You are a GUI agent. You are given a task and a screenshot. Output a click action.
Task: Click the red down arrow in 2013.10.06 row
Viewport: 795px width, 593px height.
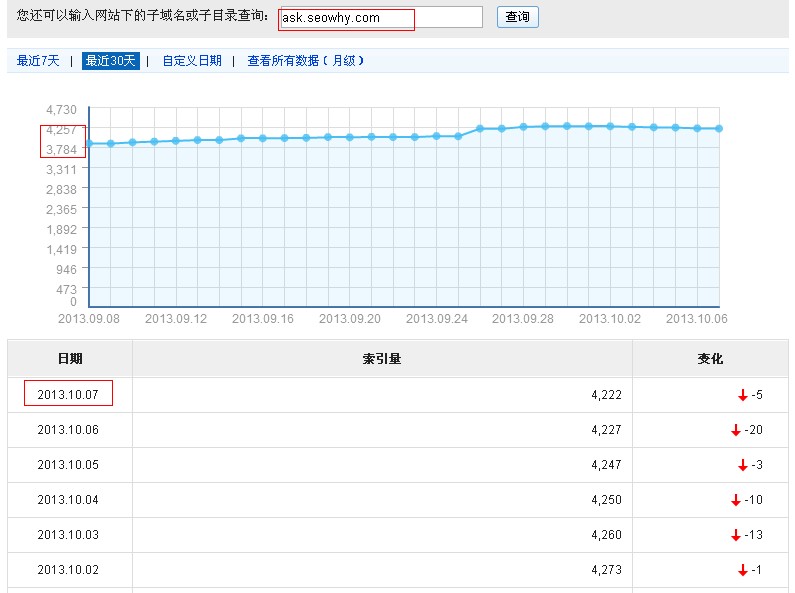click(x=736, y=431)
